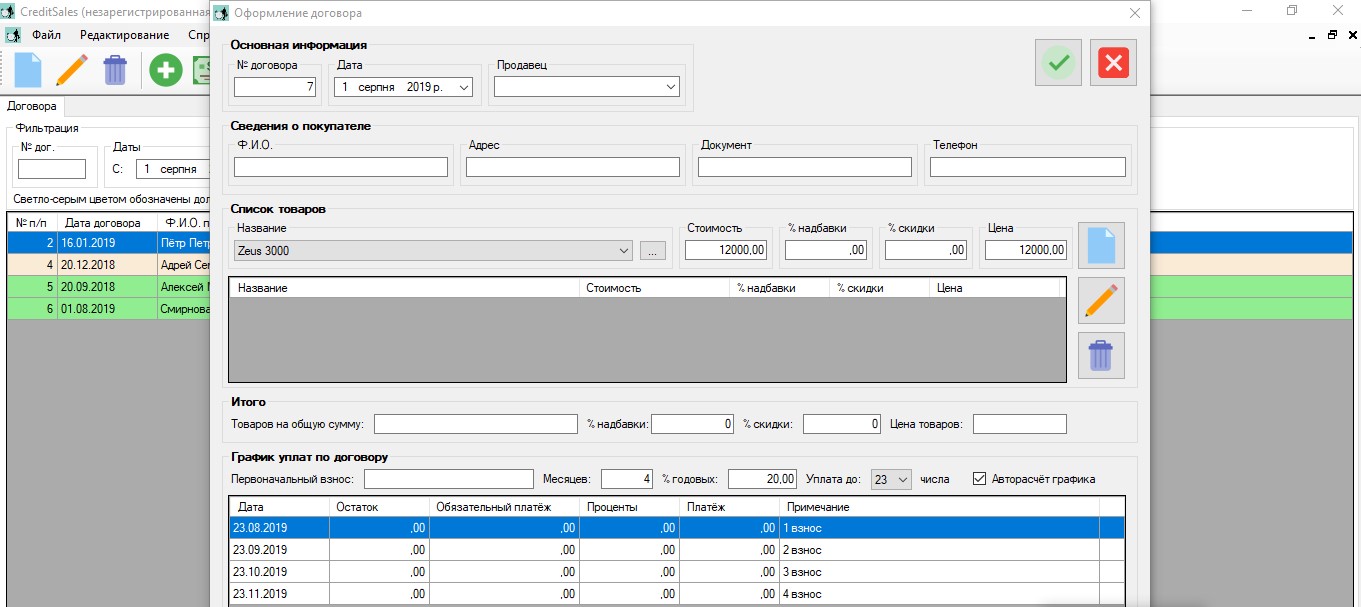Expand the Дата calendar picker
1361x607 pixels.
point(463,88)
